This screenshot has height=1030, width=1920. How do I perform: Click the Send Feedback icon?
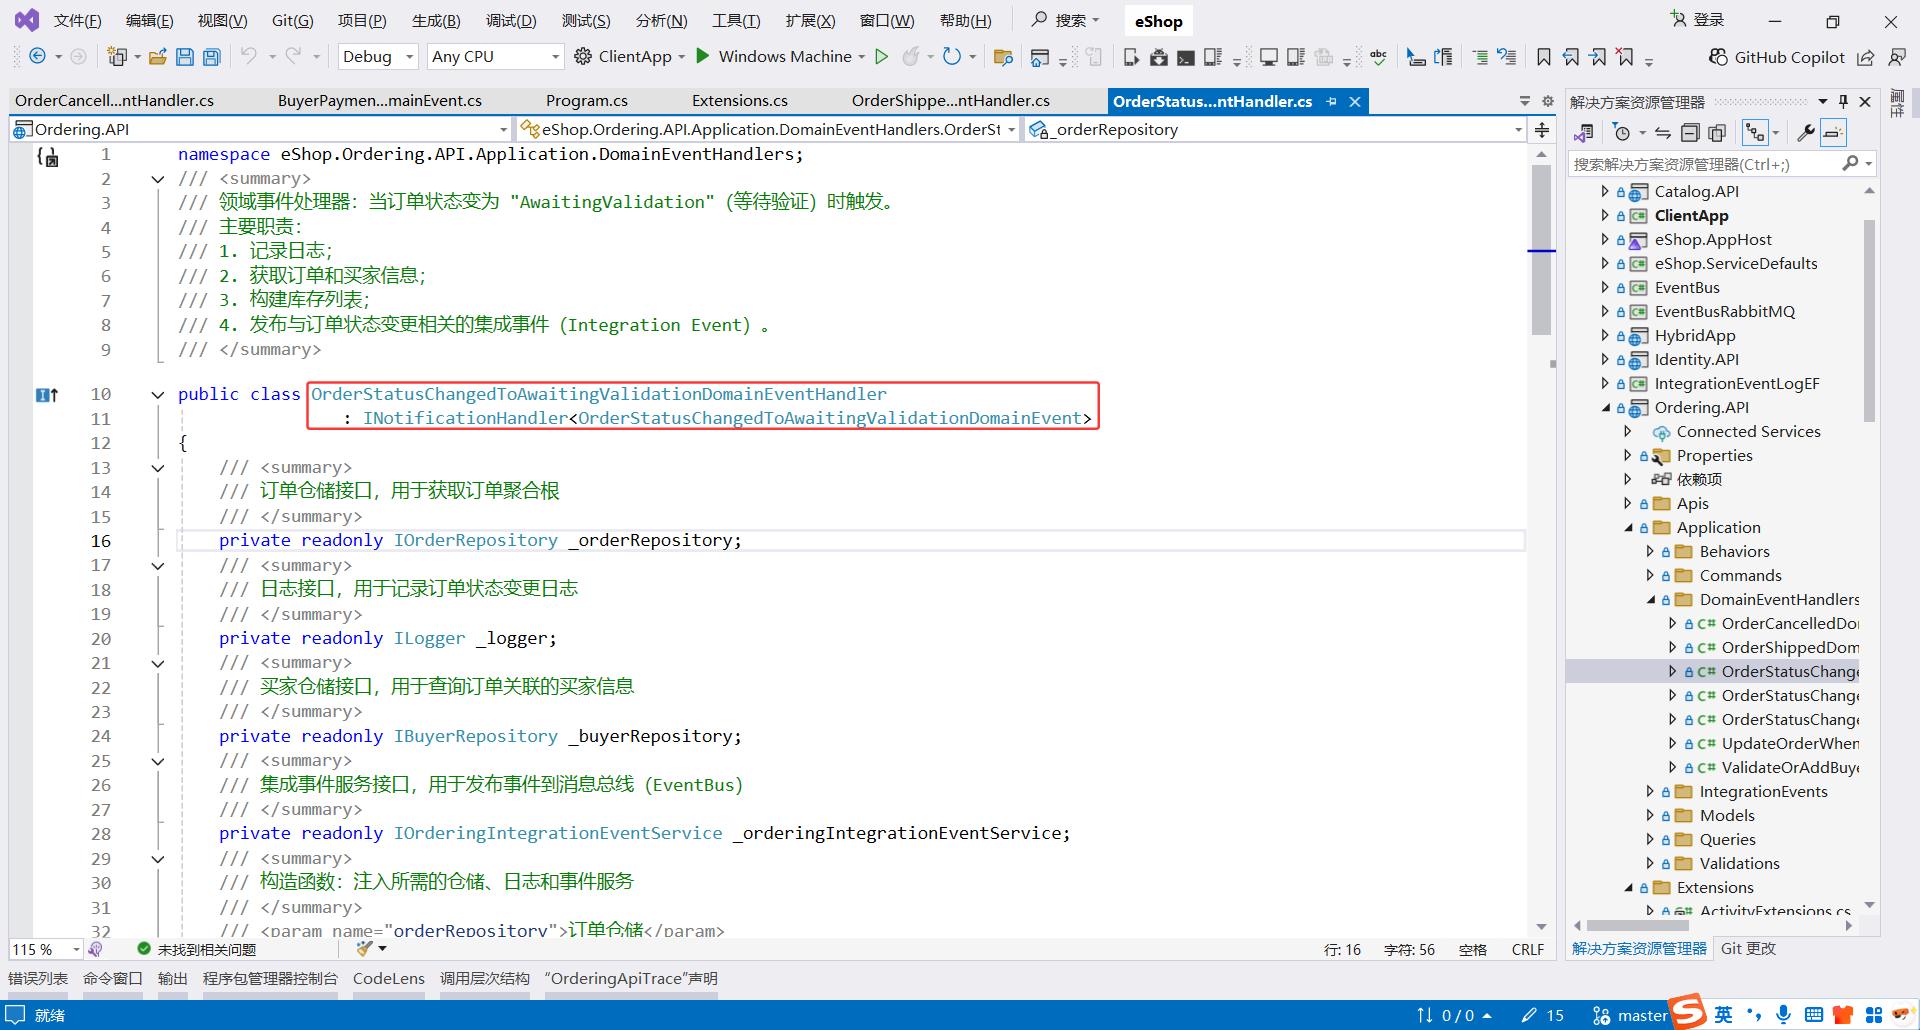1897,57
